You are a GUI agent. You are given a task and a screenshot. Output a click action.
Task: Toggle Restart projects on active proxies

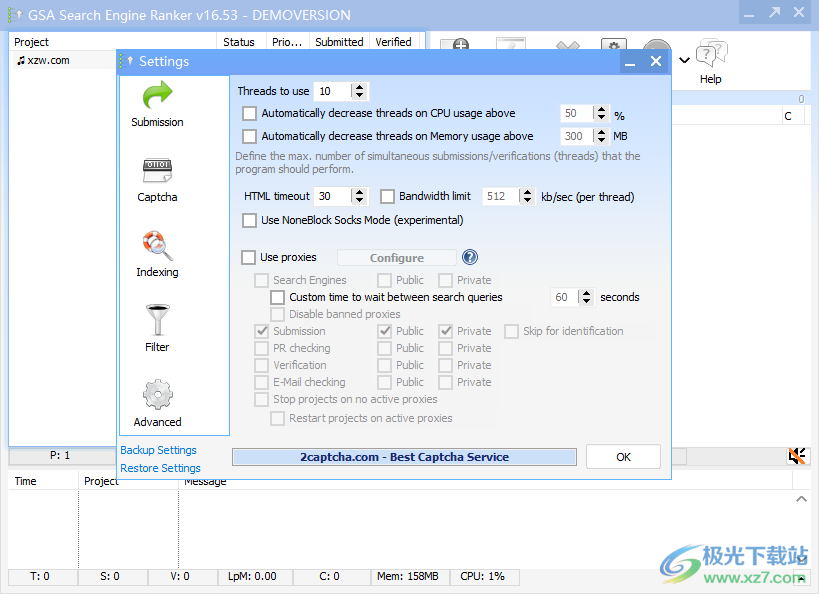click(277, 418)
